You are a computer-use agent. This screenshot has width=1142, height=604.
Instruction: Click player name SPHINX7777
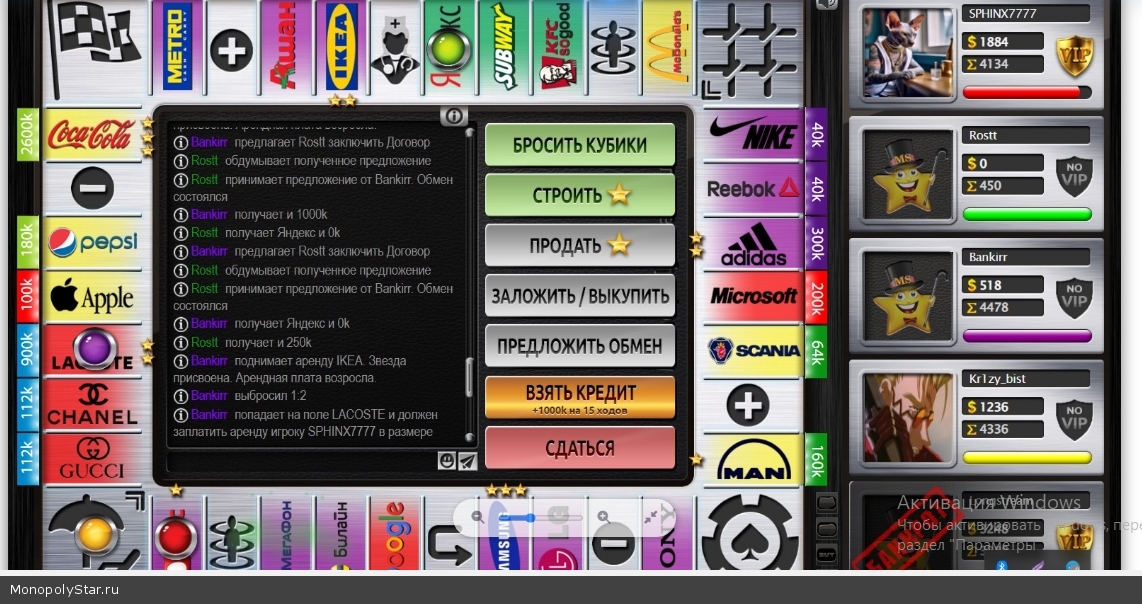1002,14
